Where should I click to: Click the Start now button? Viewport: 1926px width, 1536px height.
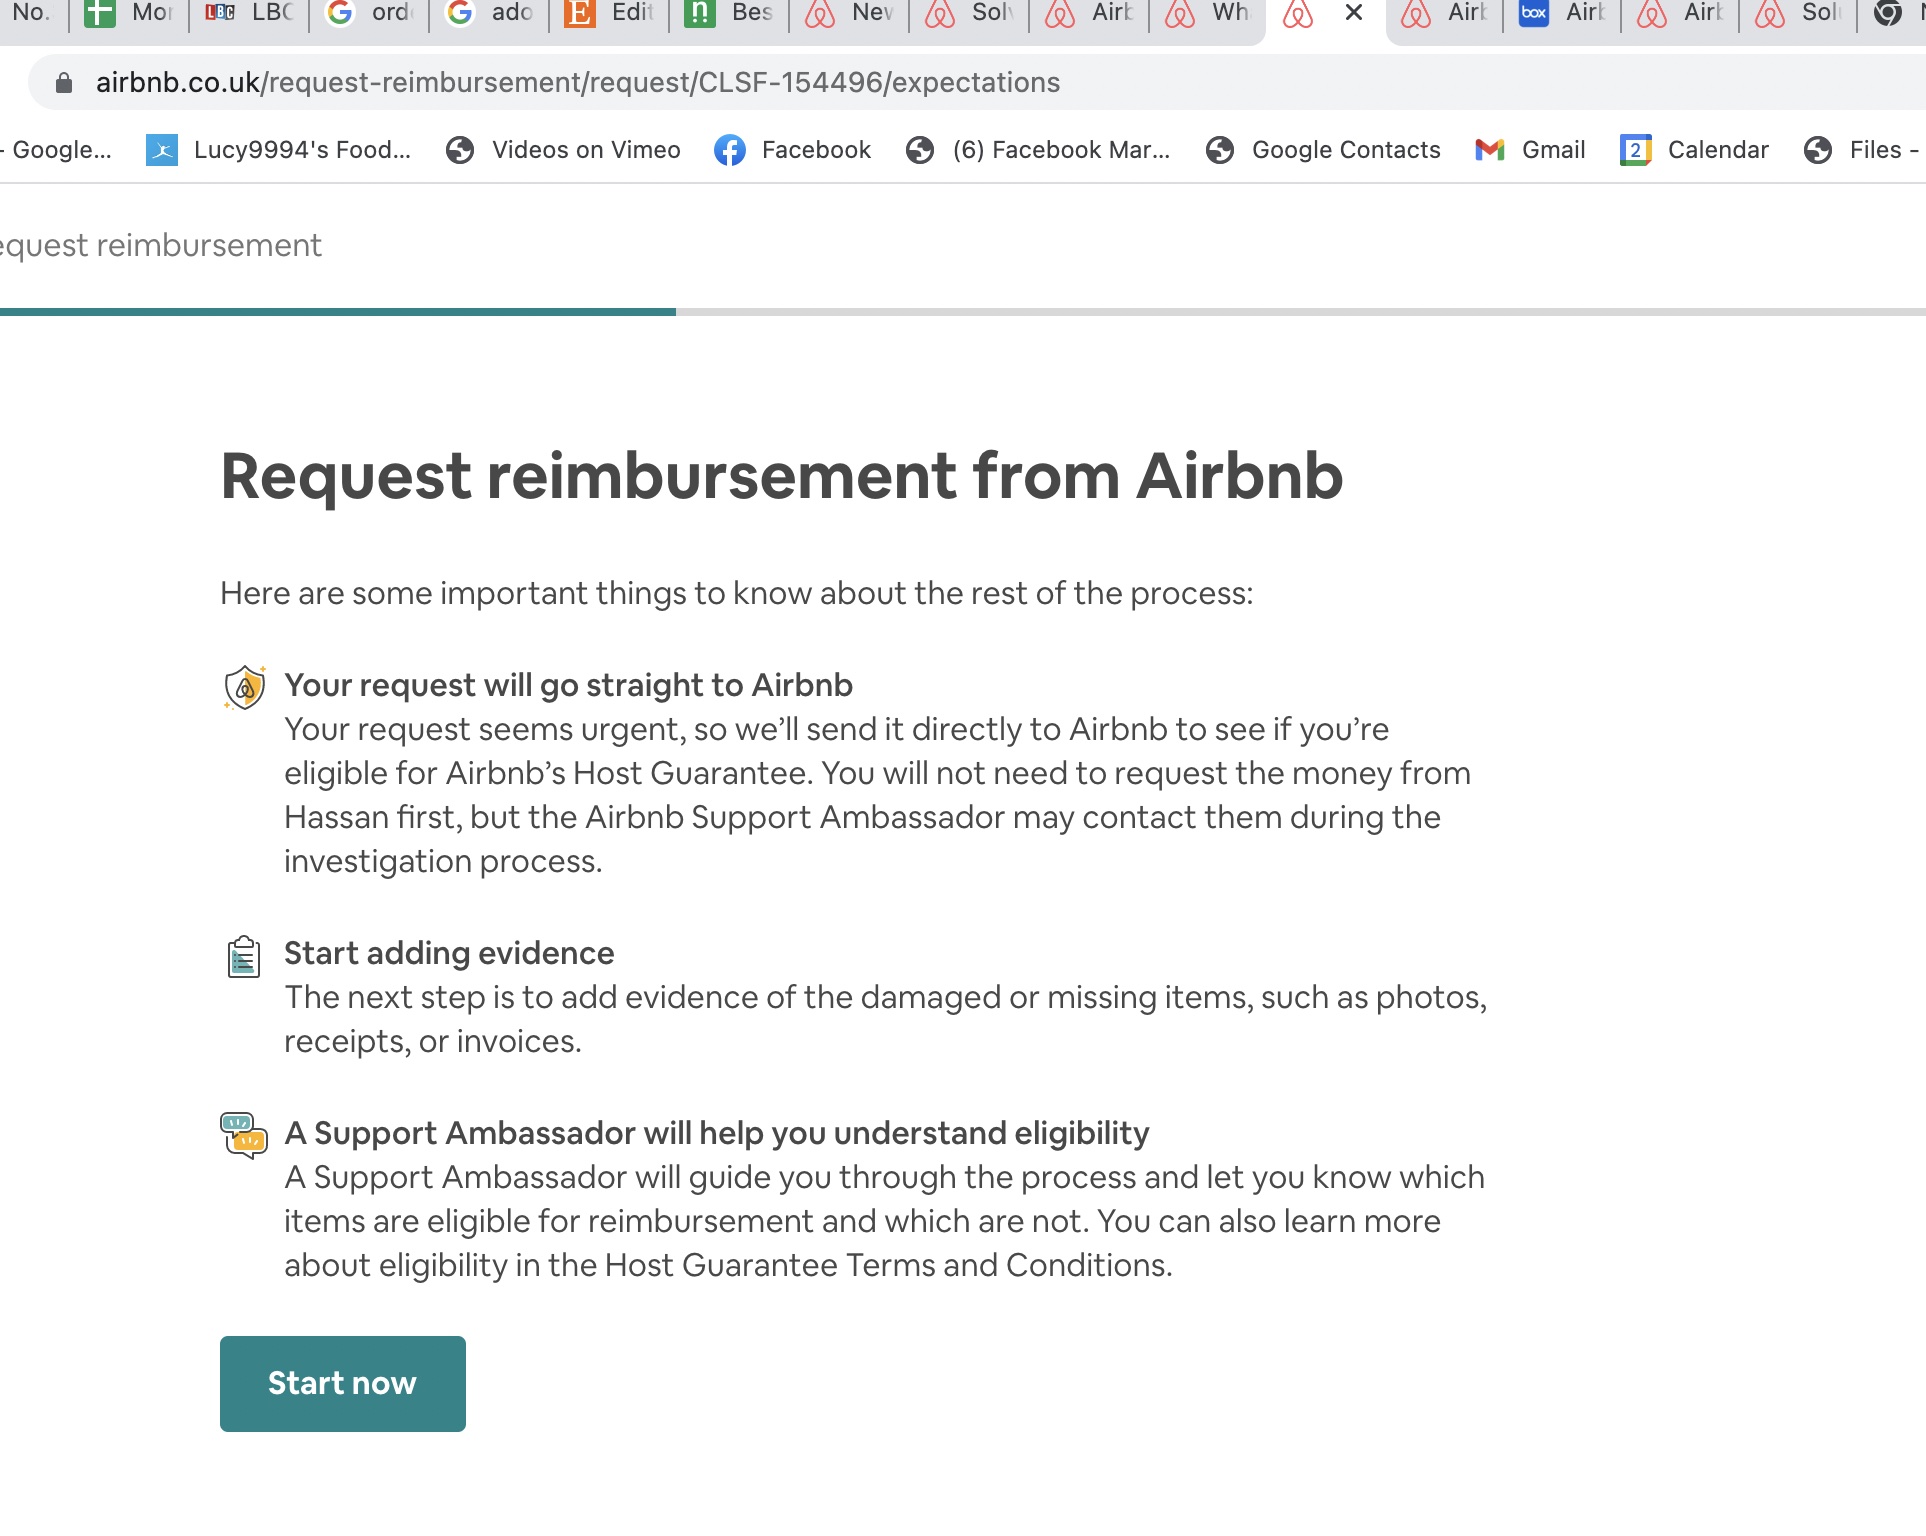pos(342,1383)
